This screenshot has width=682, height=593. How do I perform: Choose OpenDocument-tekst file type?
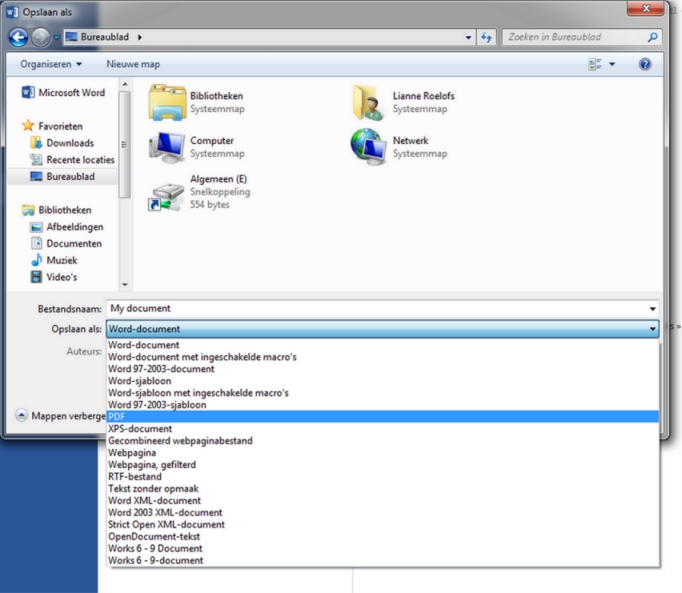(383, 536)
